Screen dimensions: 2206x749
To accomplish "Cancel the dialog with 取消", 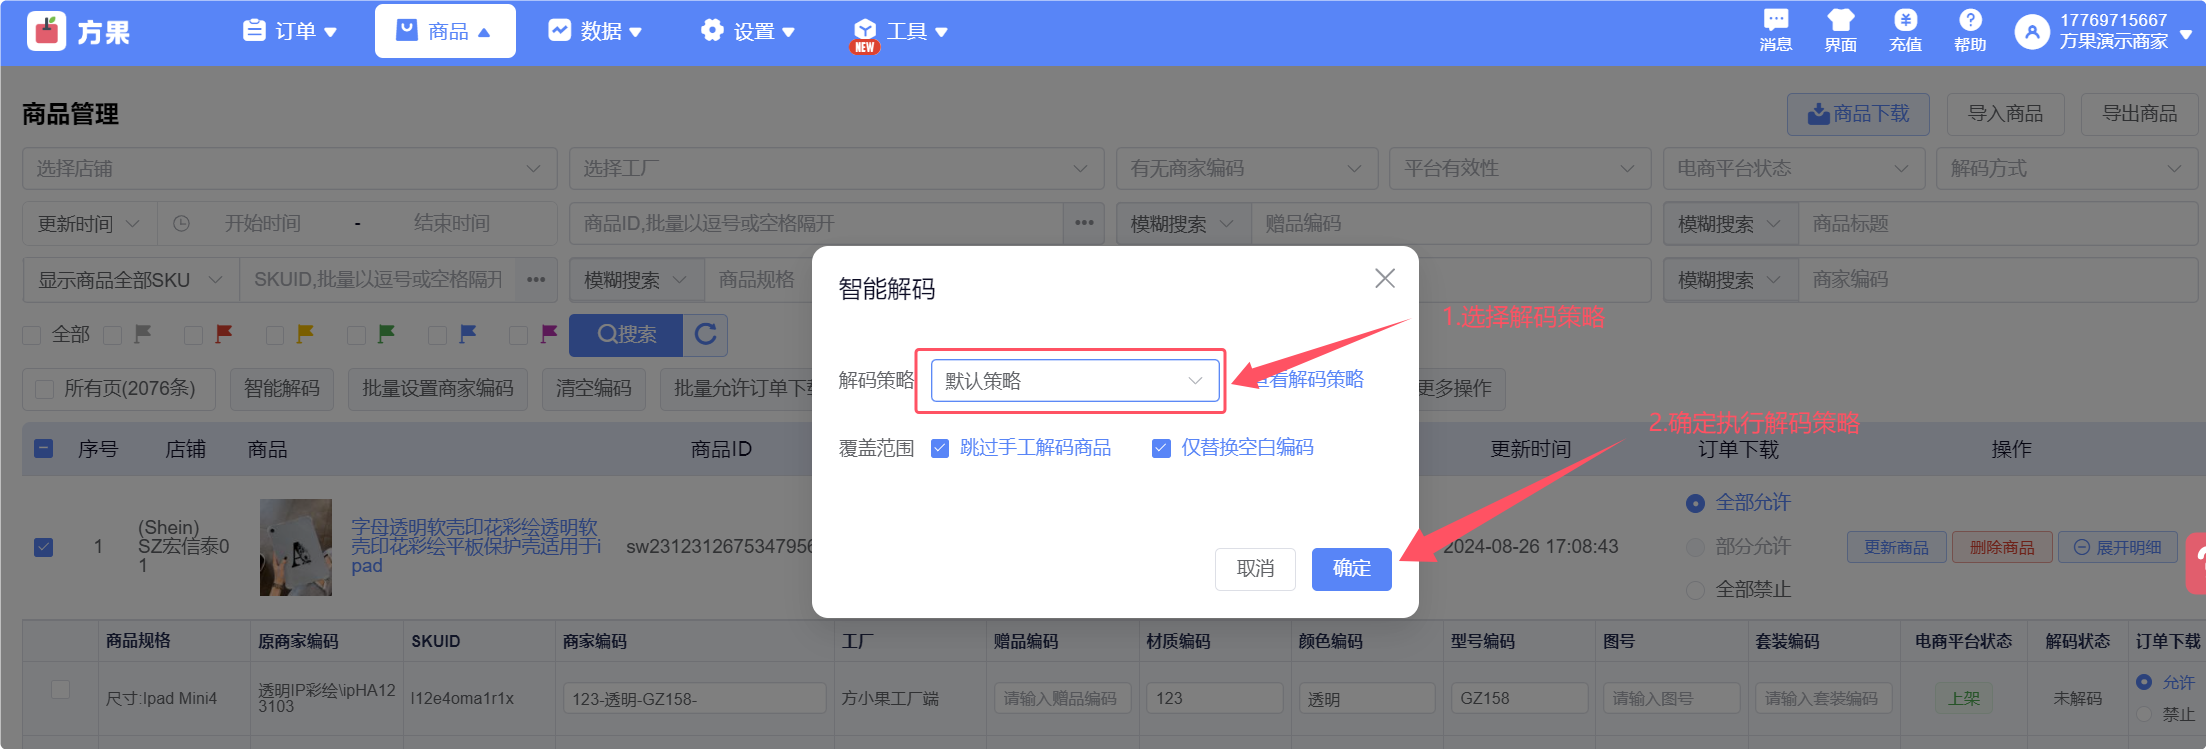I will tap(1256, 569).
